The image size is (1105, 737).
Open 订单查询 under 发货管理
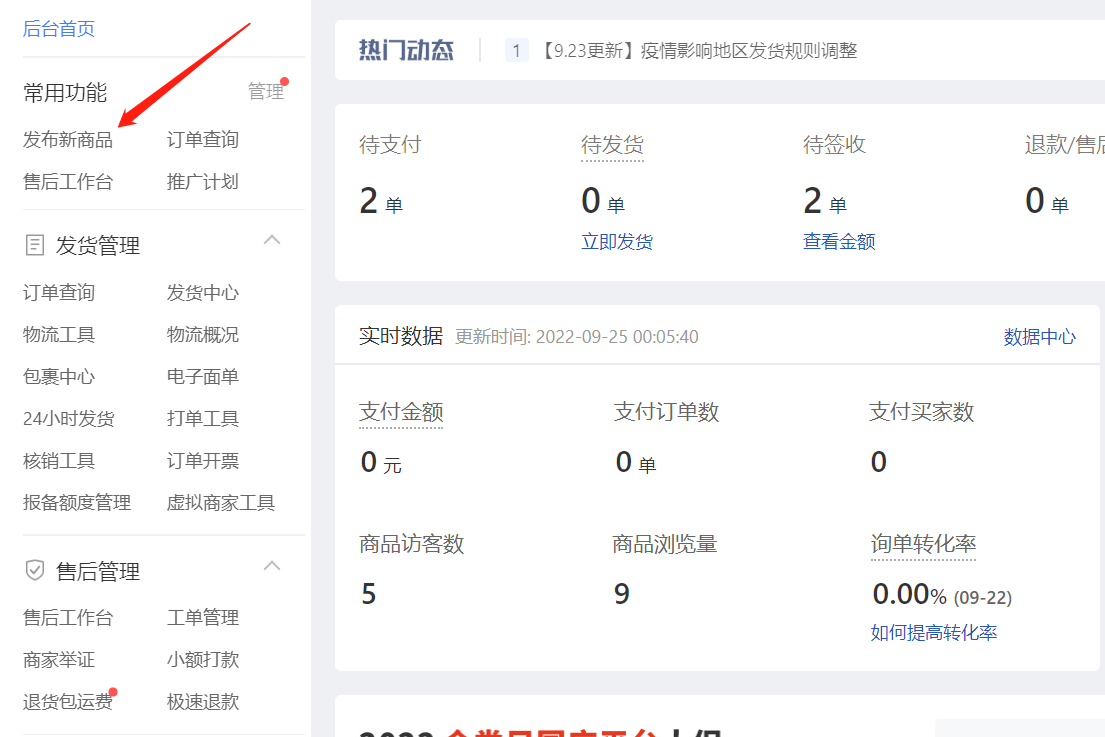59,292
